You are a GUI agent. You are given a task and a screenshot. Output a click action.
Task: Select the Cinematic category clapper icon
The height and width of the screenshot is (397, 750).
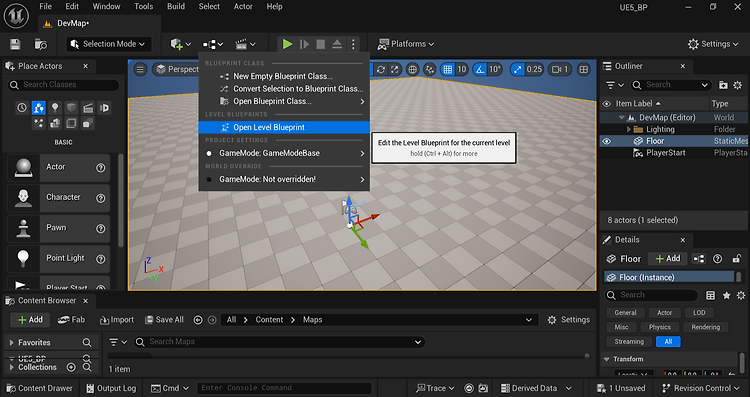(88, 108)
